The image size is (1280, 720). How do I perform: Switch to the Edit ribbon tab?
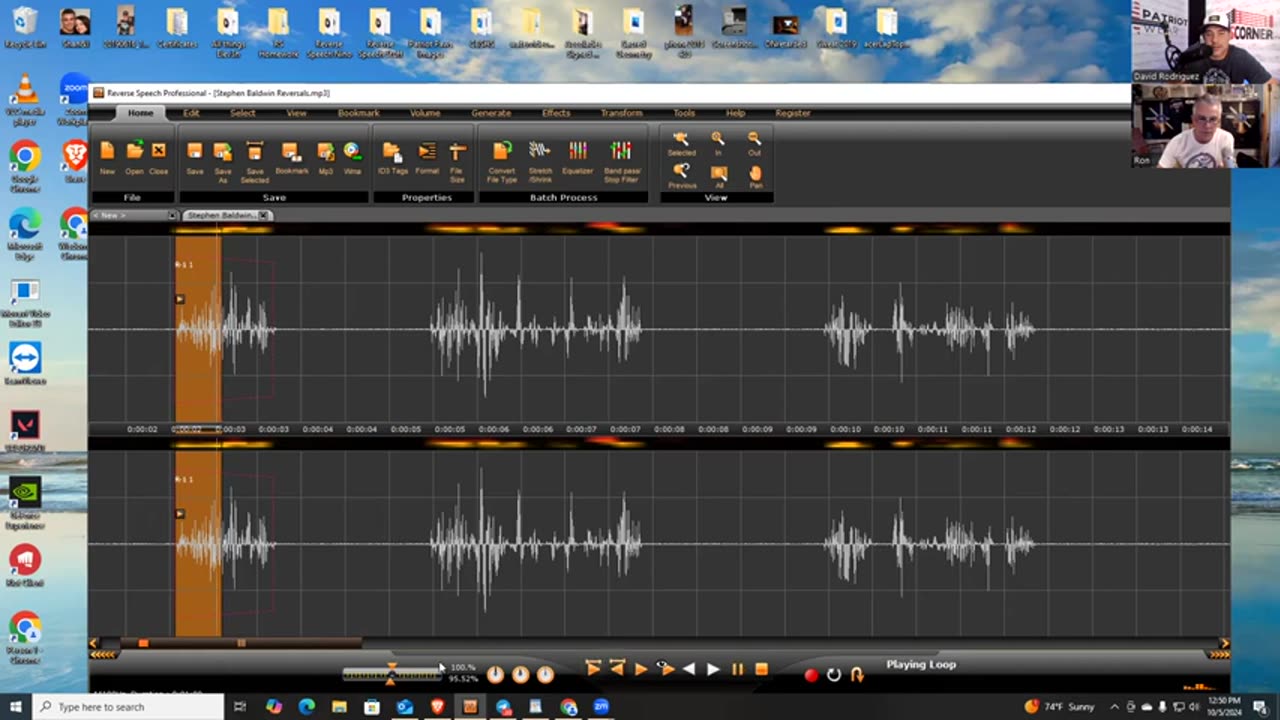click(x=191, y=113)
